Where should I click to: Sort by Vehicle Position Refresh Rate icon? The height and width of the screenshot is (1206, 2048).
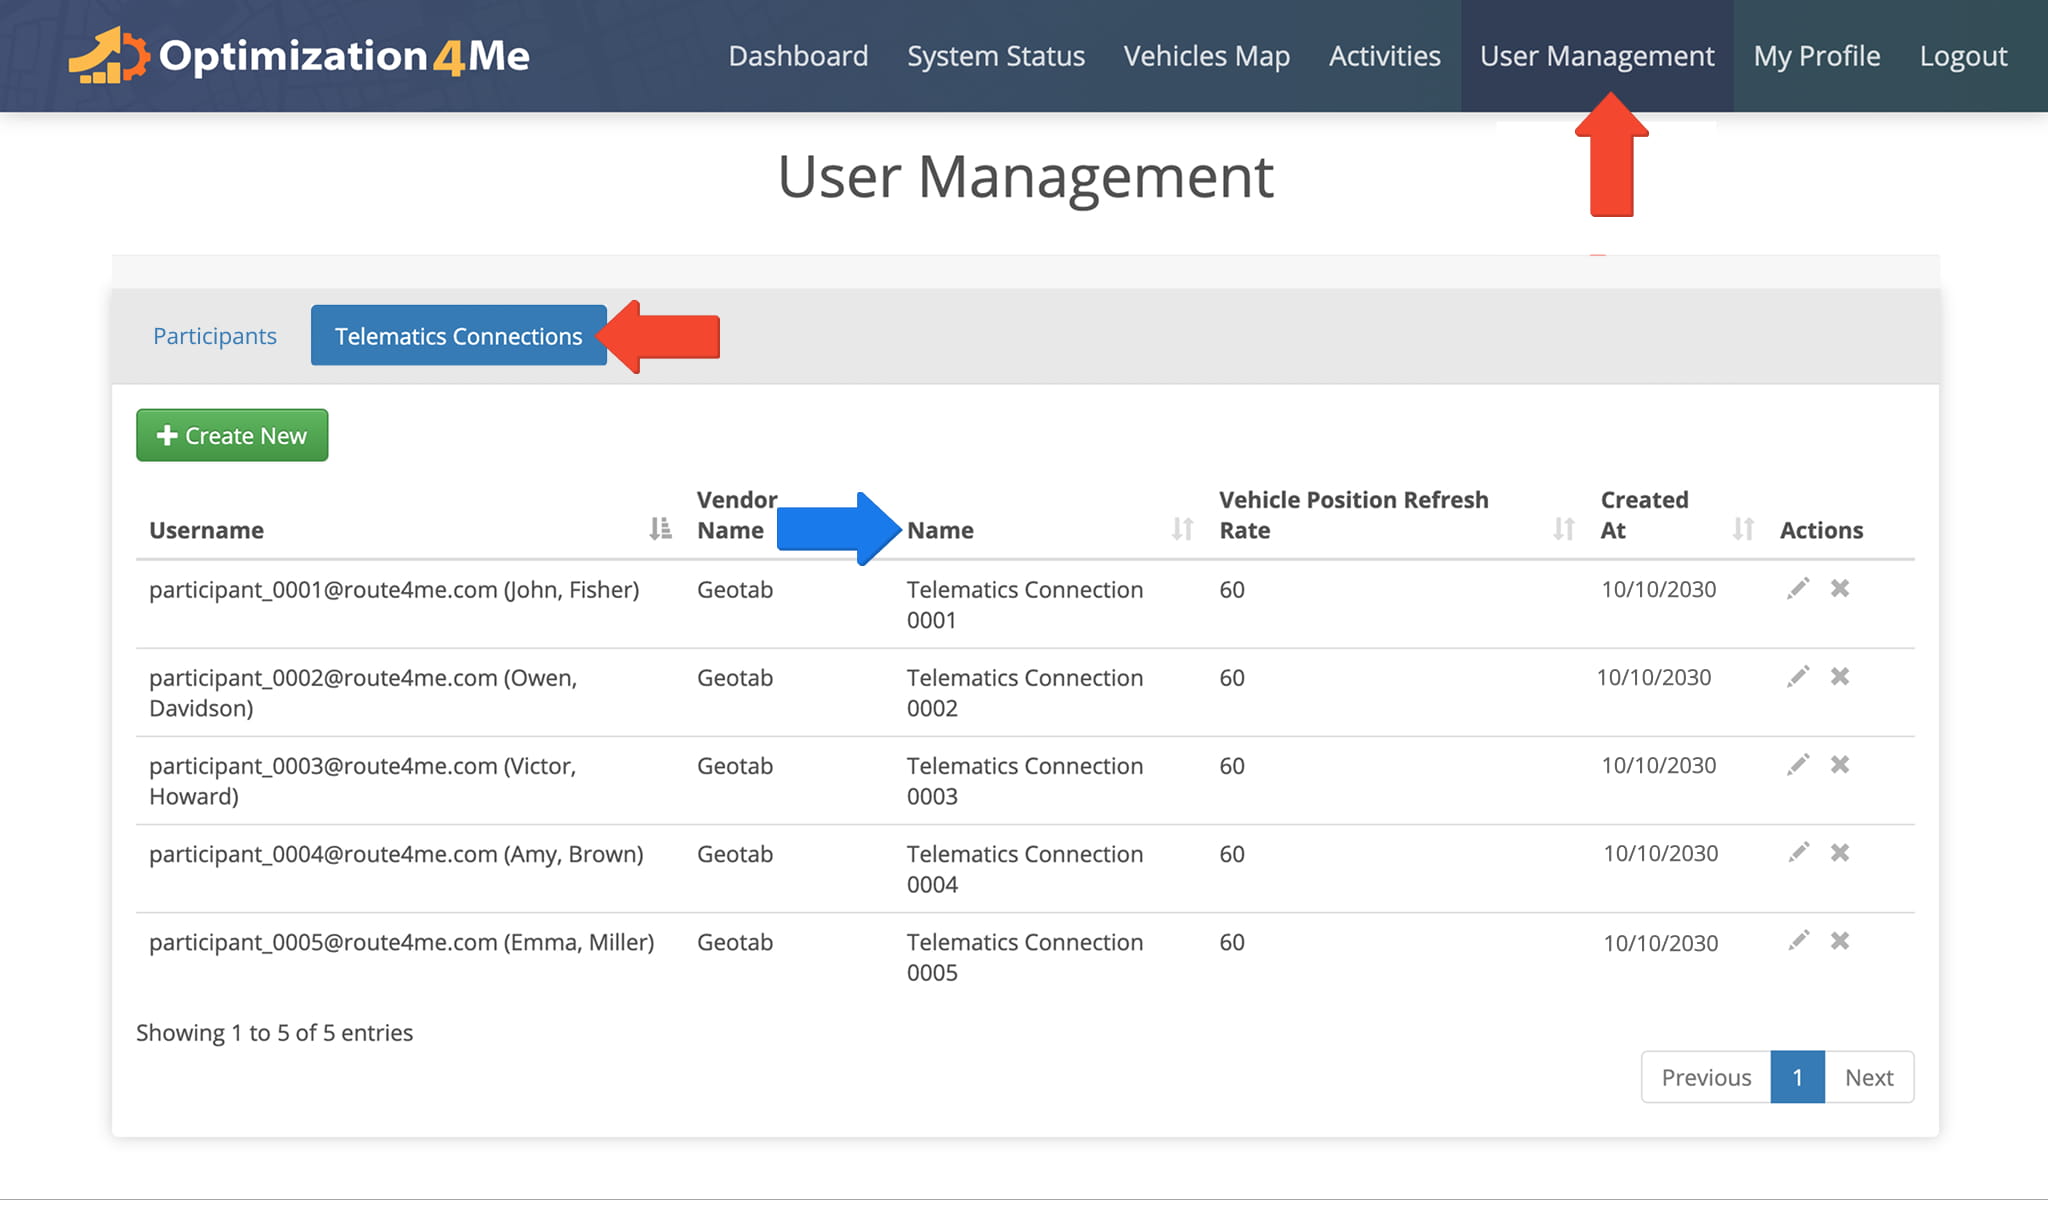1564,529
